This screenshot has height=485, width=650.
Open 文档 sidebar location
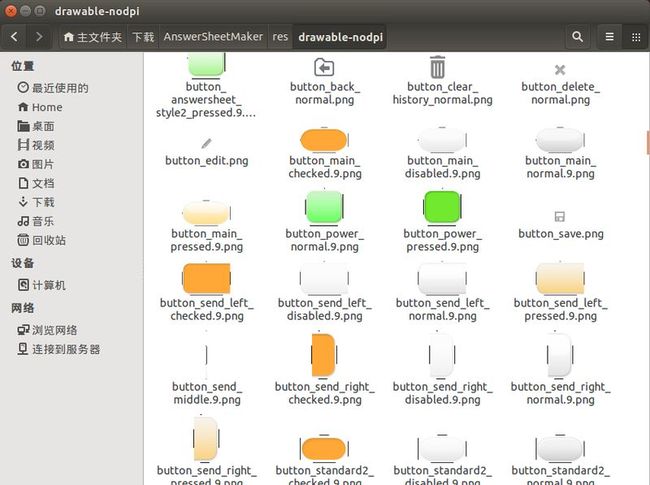(36, 183)
